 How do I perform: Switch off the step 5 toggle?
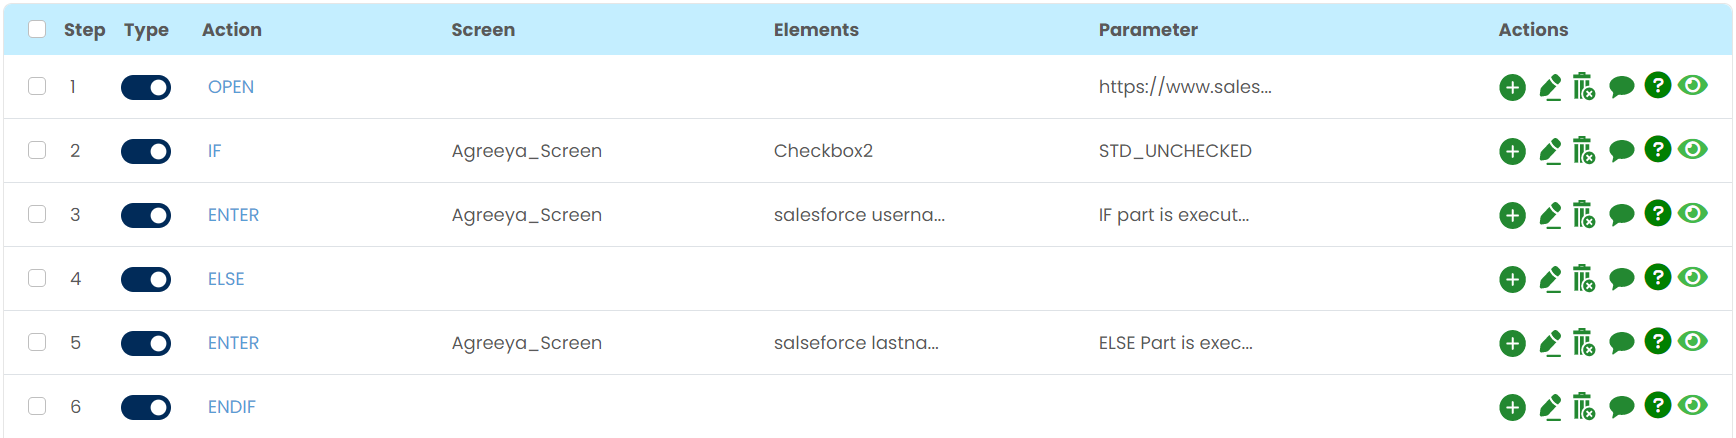pos(146,344)
